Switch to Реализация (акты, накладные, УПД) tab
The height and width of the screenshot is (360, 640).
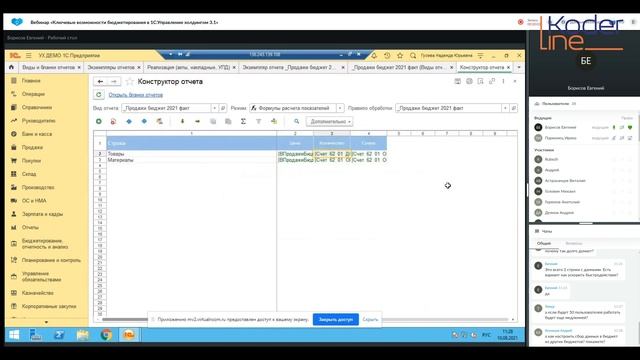pyautogui.click(x=188, y=67)
